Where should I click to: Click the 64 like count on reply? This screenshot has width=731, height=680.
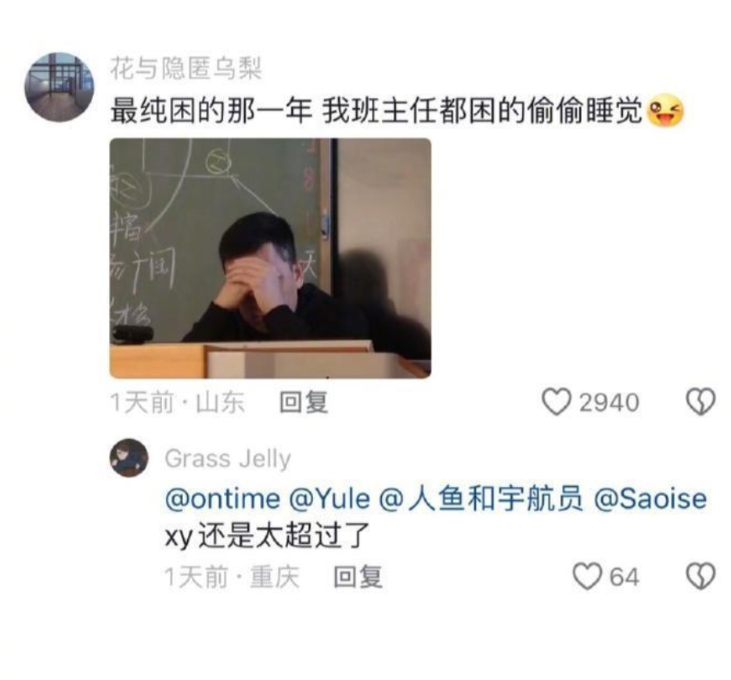(625, 577)
